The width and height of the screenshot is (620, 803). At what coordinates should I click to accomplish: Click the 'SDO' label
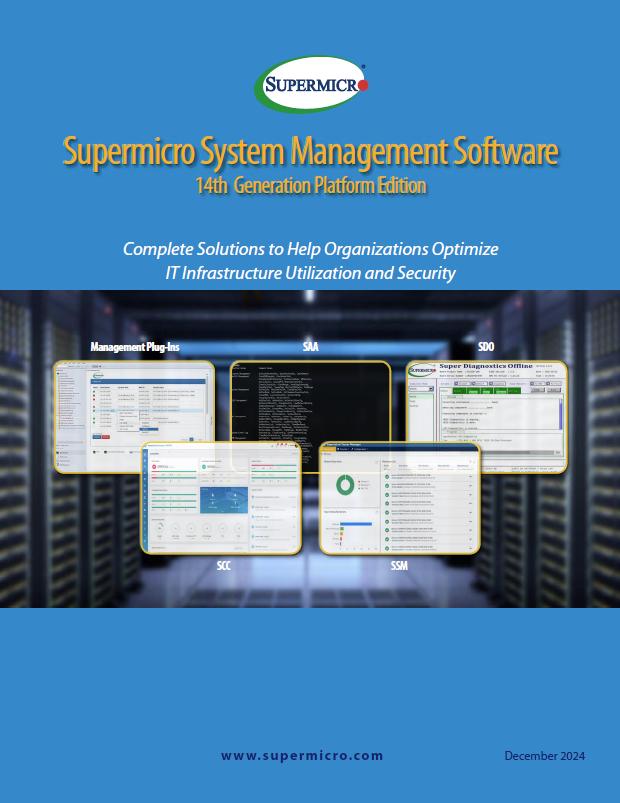[x=486, y=347]
